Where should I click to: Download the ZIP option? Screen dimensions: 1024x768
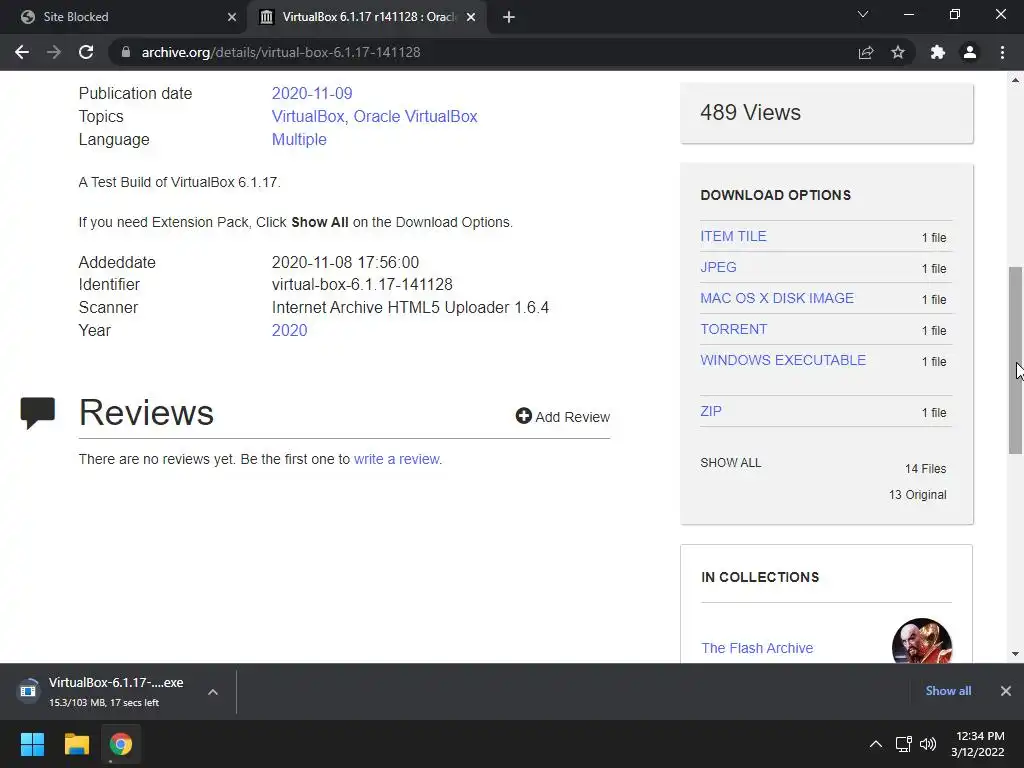[711, 411]
